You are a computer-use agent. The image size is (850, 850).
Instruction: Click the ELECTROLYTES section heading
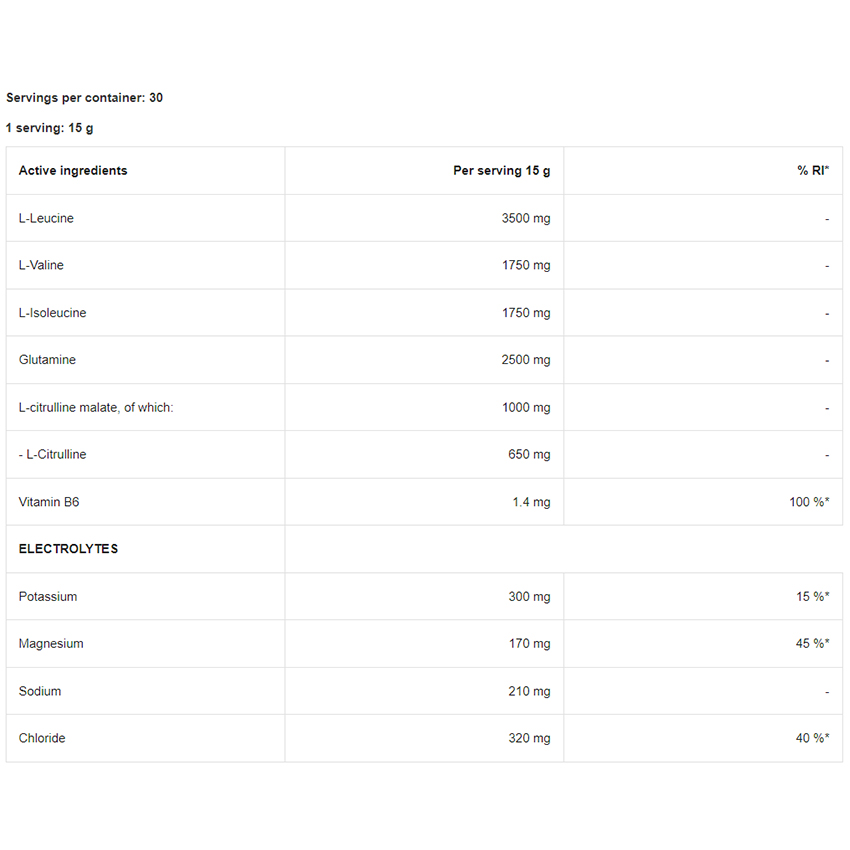click(x=68, y=549)
